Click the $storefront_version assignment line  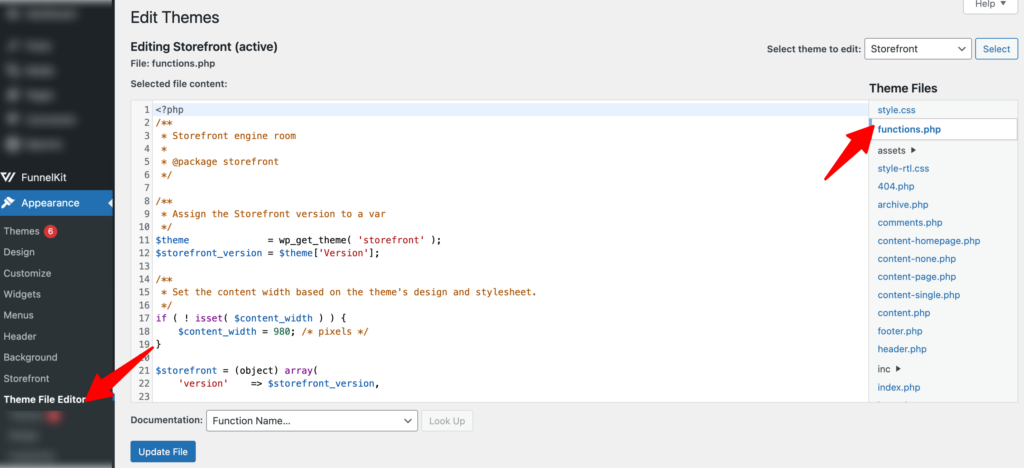tap(267, 253)
